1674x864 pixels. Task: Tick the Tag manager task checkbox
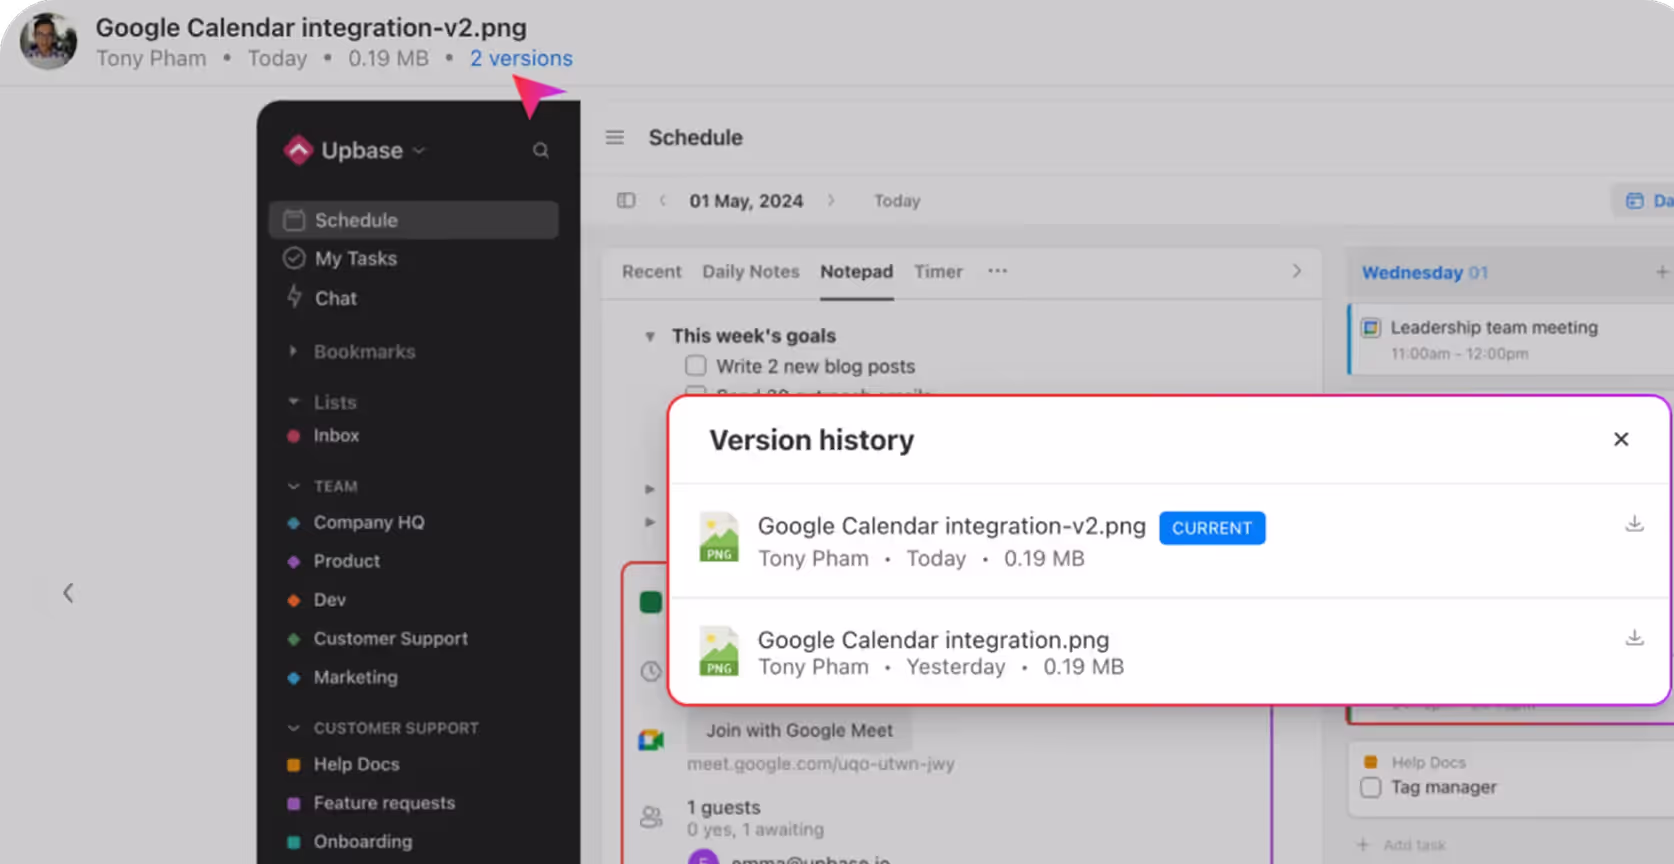coord(1371,788)
